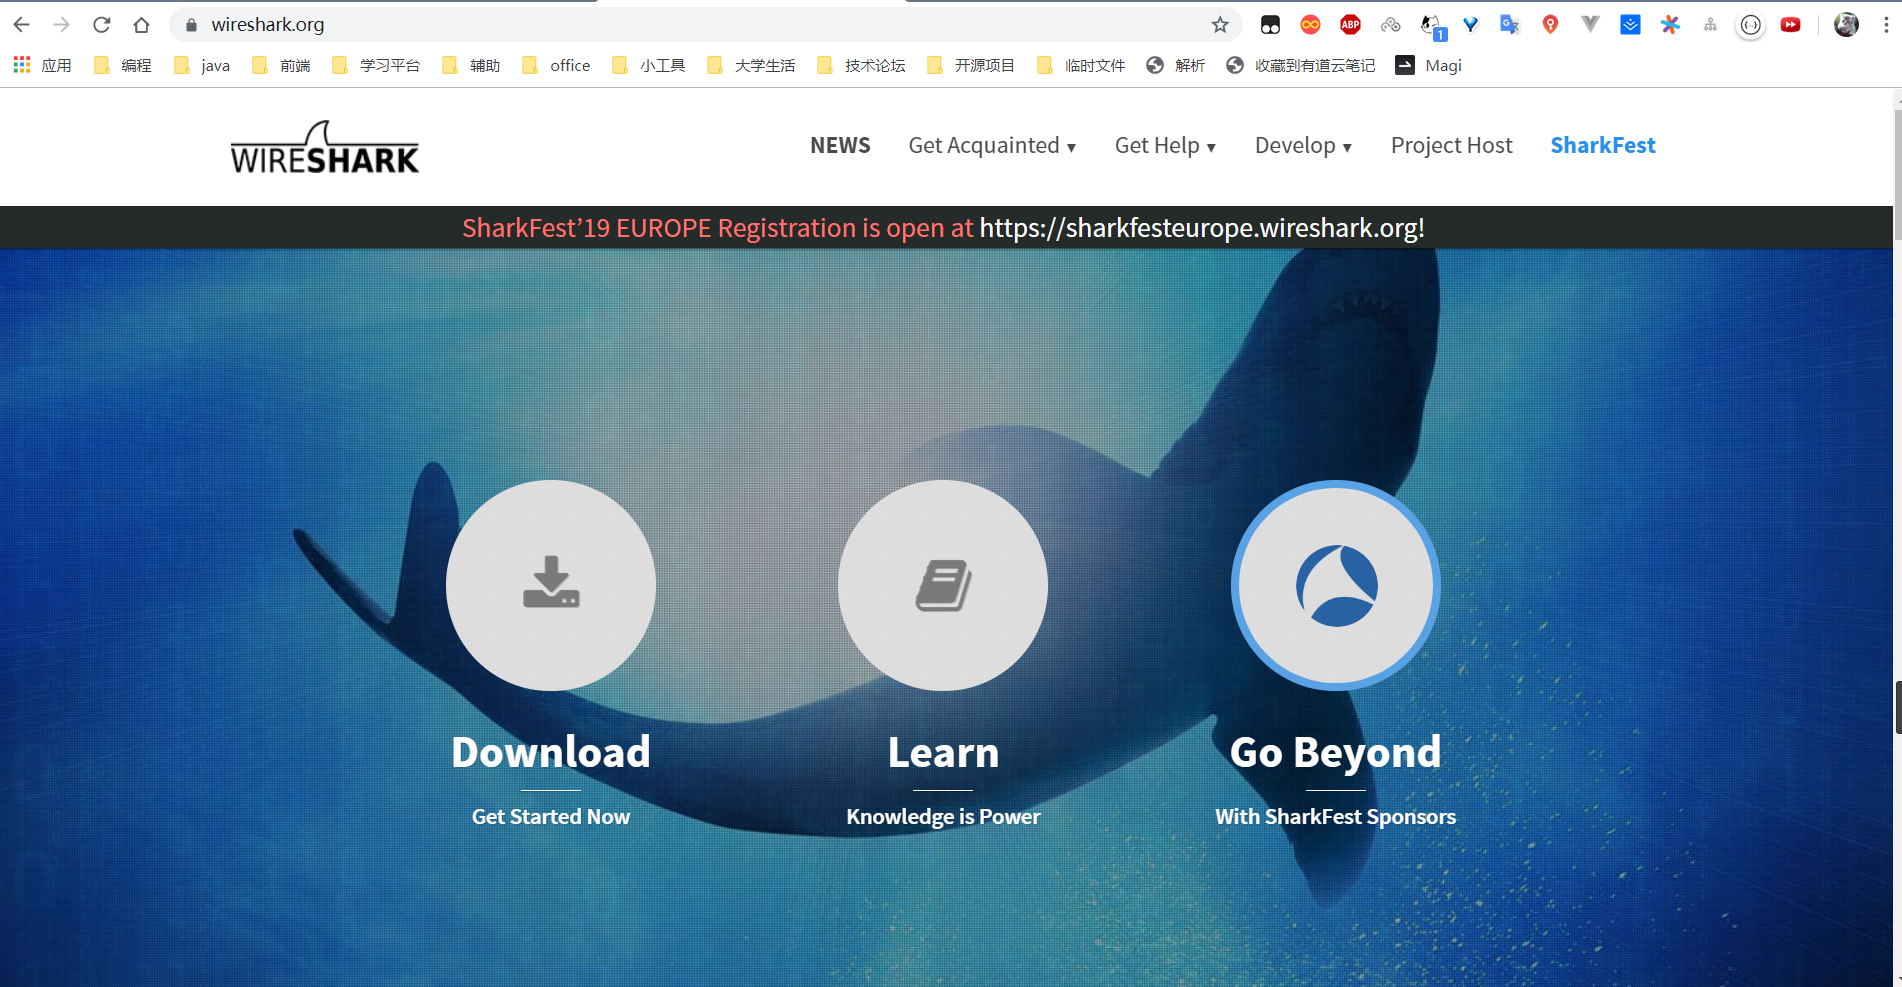Open the 辅助 bookmark folder

(471, 65)
